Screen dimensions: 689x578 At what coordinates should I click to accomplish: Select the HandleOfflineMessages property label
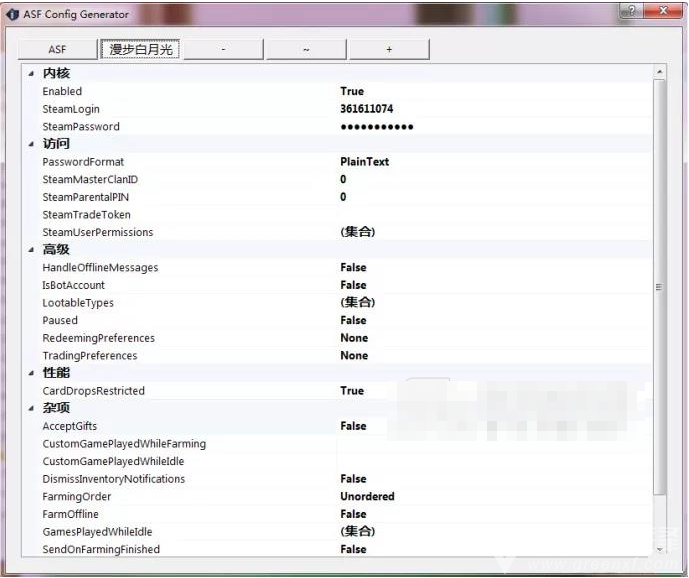click(100, 268)
